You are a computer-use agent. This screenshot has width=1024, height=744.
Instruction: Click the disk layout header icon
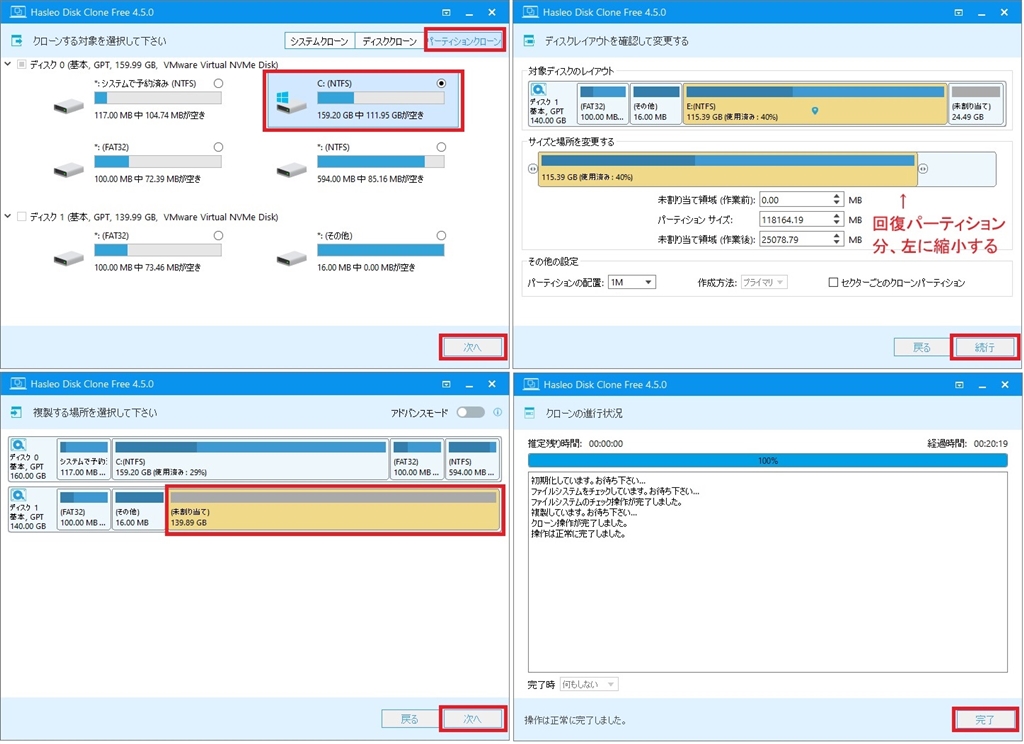coord(530,40)
